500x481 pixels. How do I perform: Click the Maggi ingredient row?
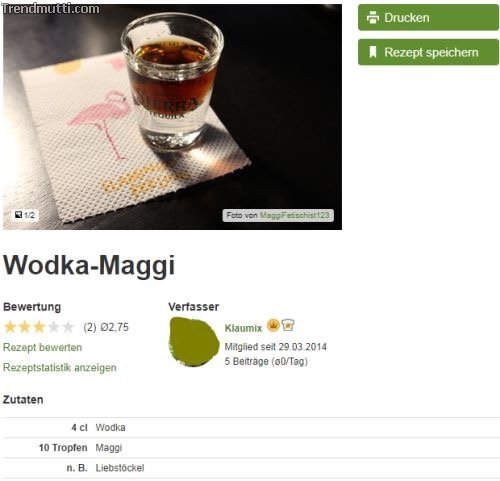click(251, 448)
